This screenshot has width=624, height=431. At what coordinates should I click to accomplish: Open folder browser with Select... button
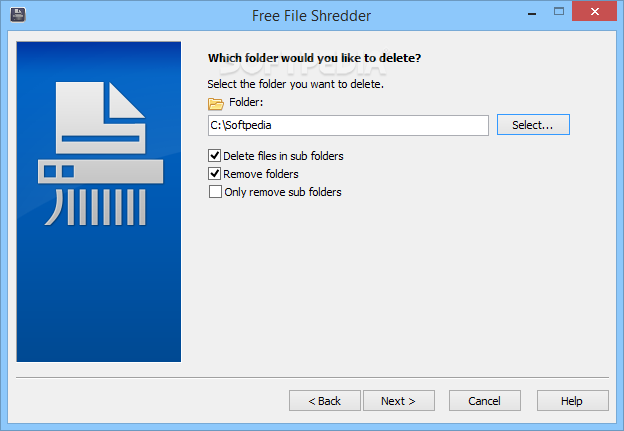533,125
